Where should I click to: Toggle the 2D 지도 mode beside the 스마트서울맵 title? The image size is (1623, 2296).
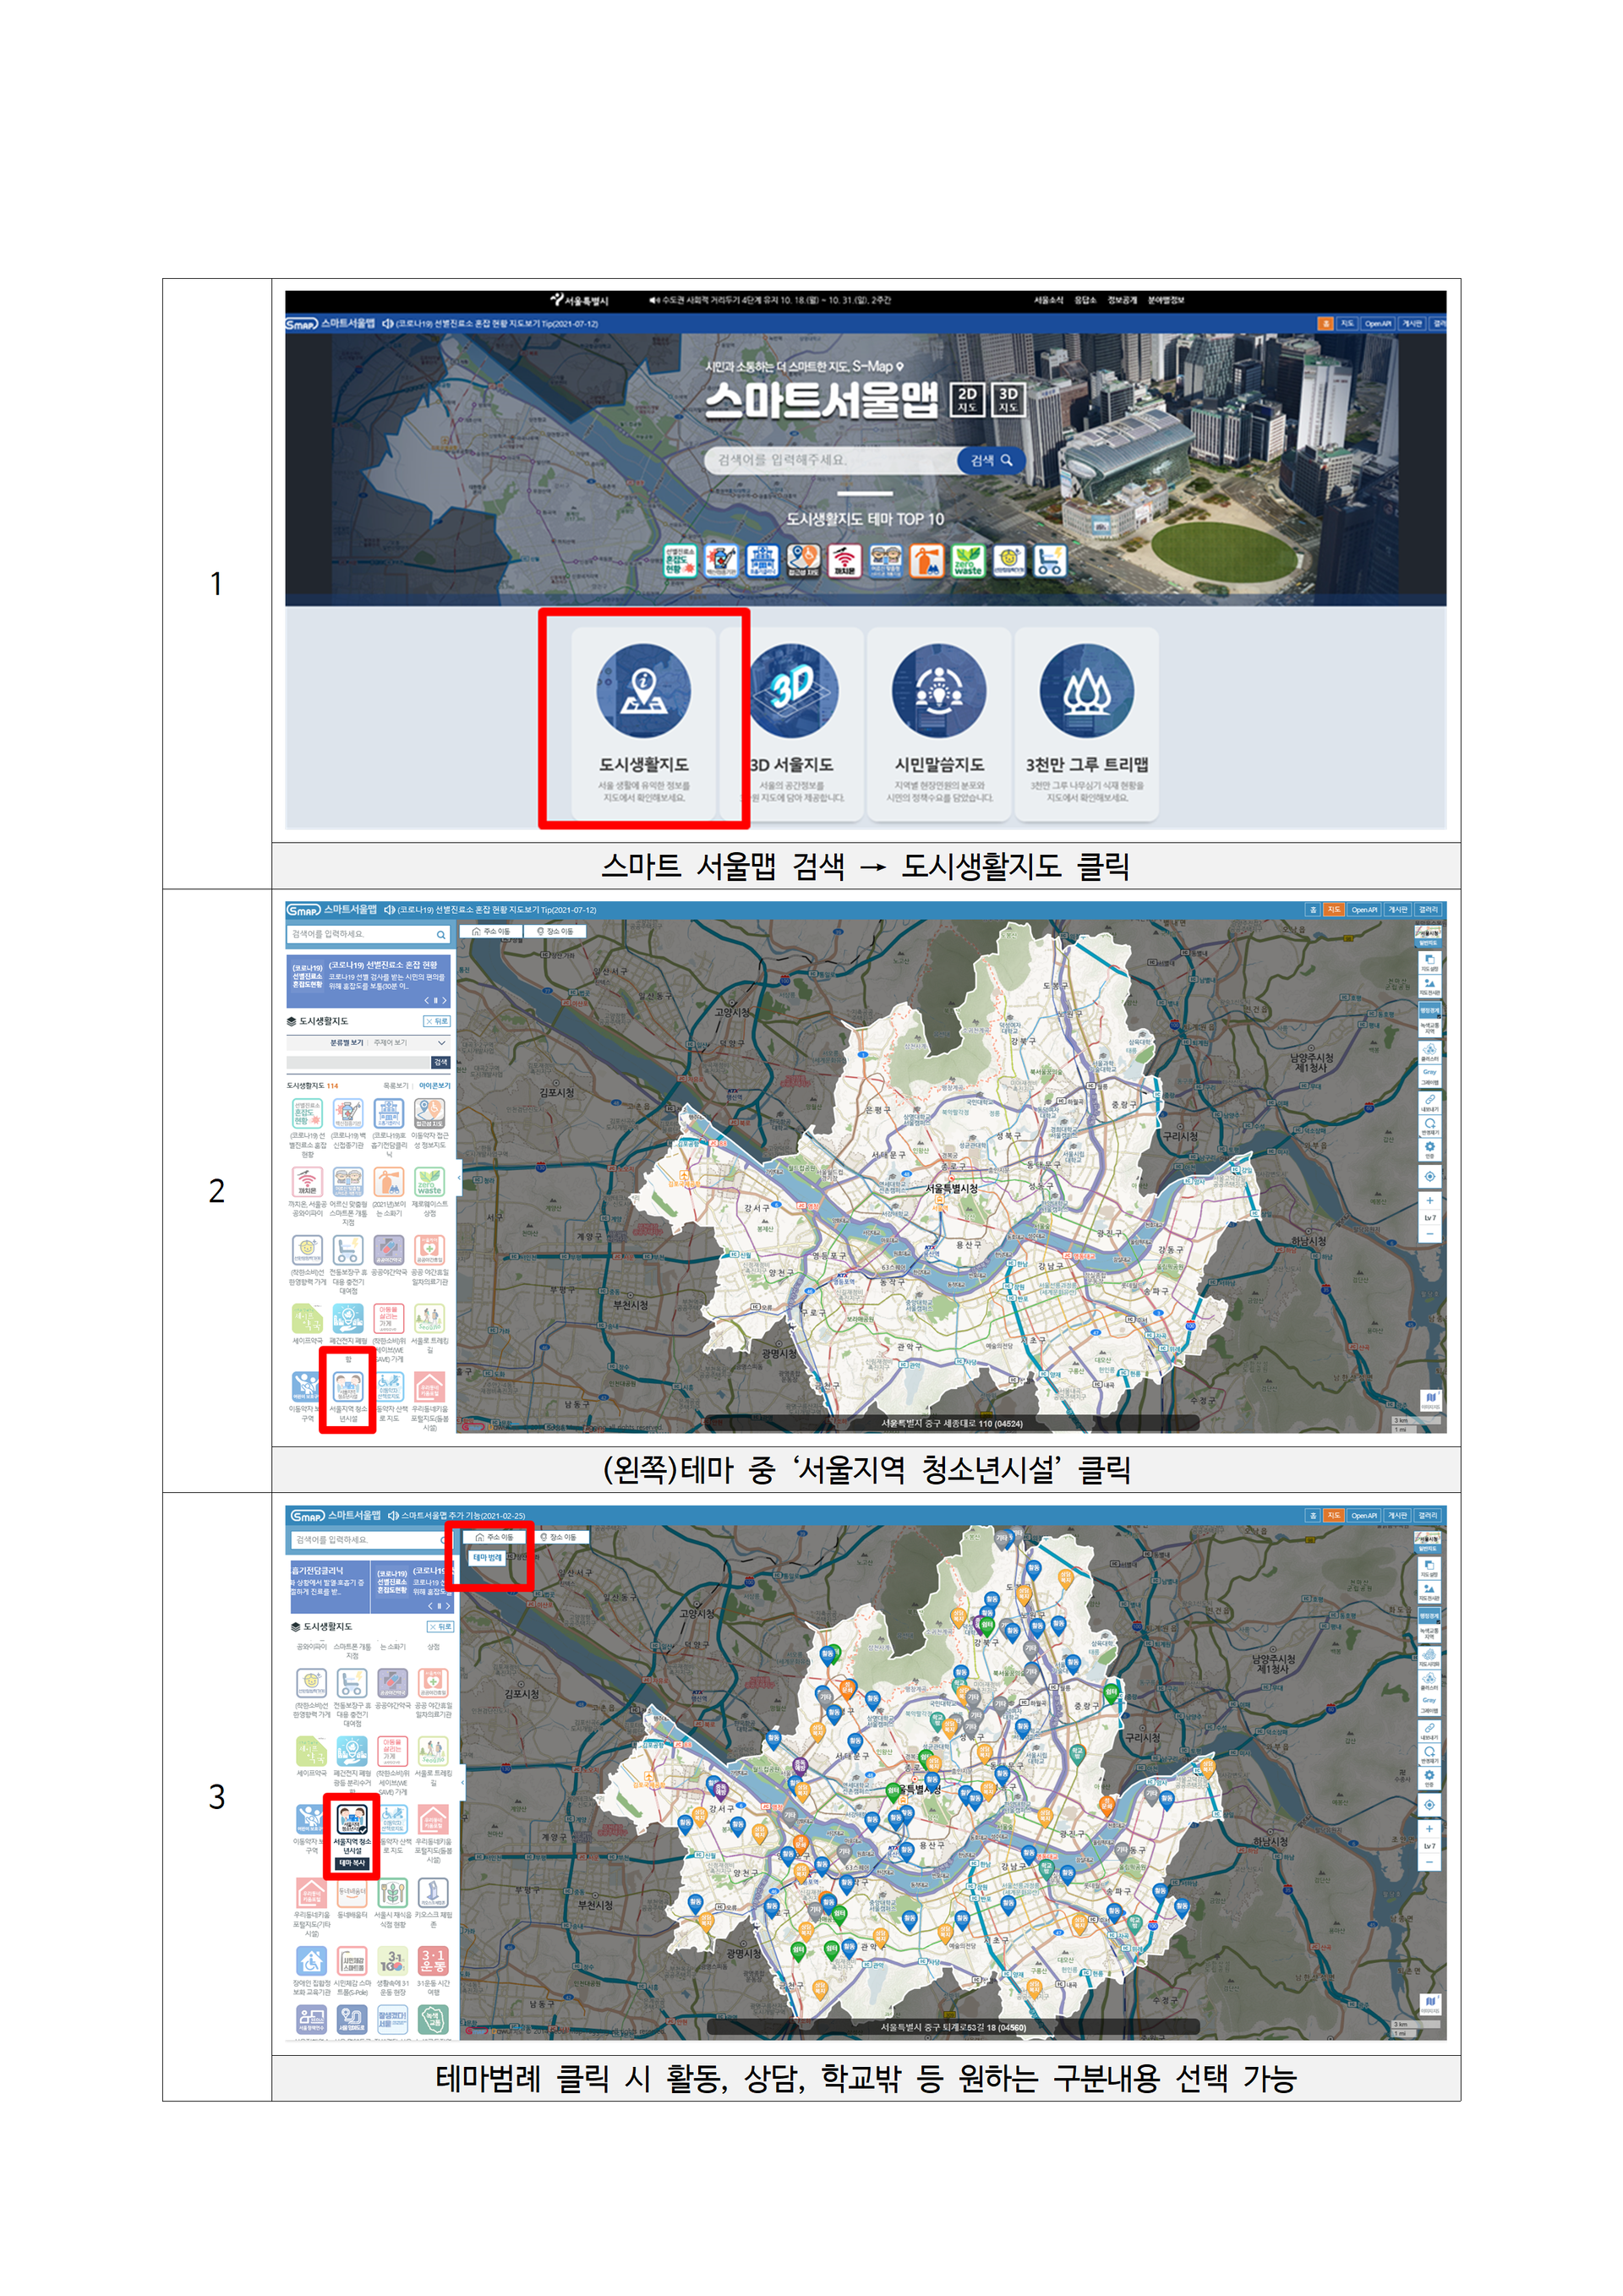click(967, 399)
